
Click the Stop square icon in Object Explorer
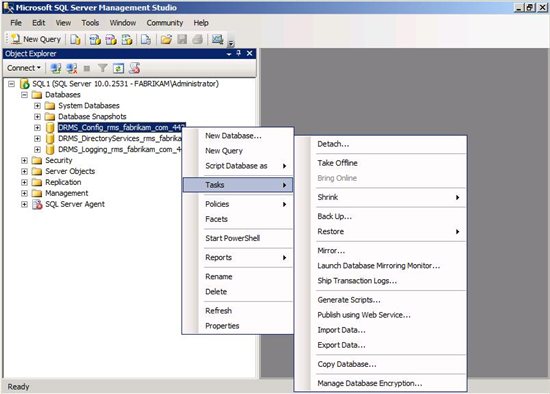point(87,68)
